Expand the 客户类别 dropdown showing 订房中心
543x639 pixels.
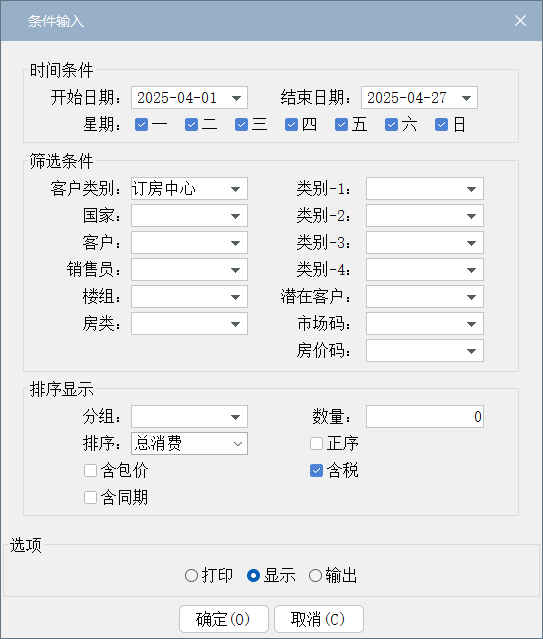[189, 189]
